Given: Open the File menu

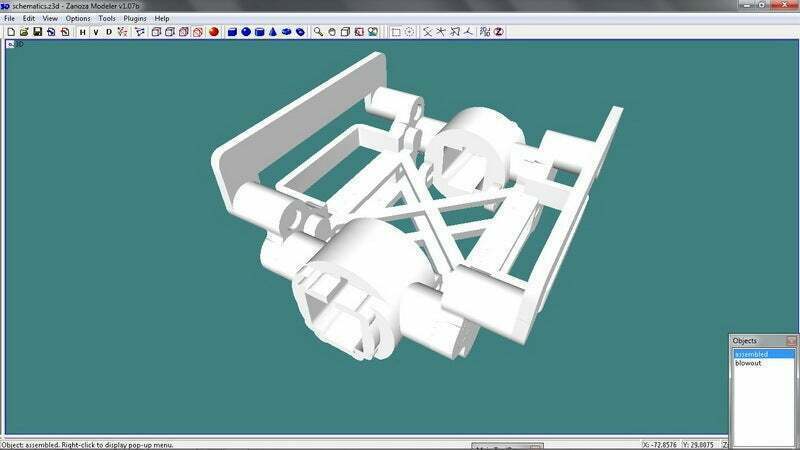Looking at the screenshot, I should [x=9, y=18].
